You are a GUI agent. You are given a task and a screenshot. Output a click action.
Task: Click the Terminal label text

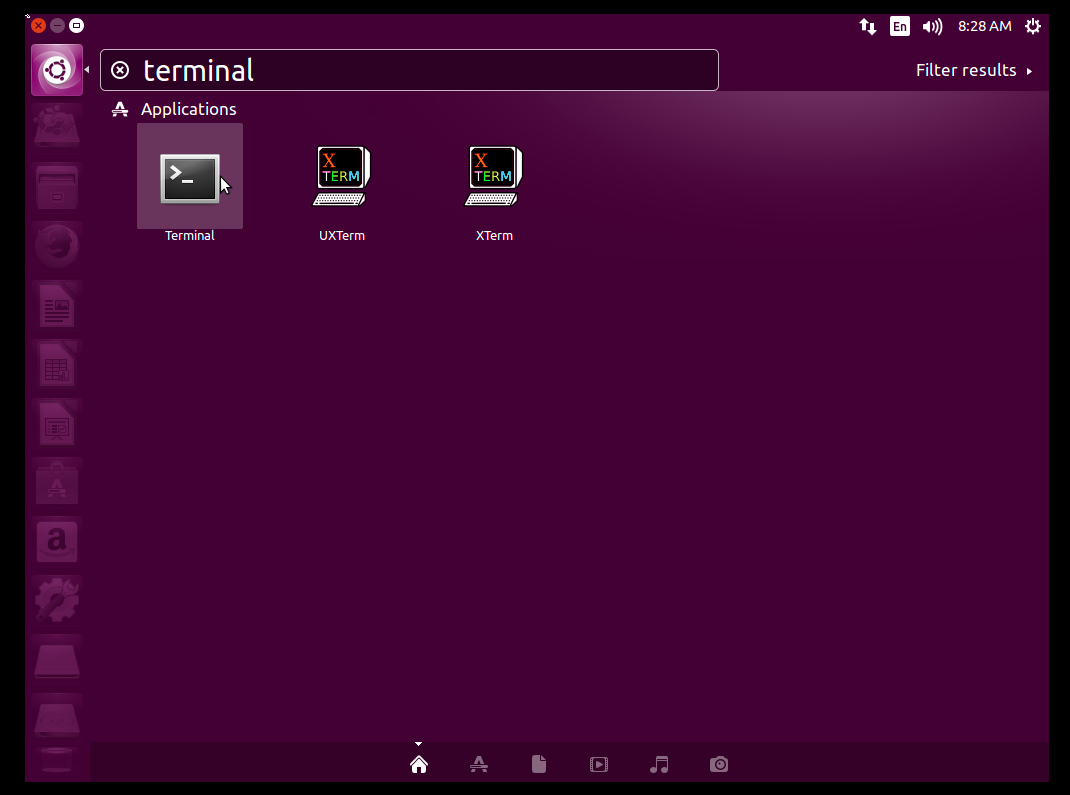[x=190, y=235]
